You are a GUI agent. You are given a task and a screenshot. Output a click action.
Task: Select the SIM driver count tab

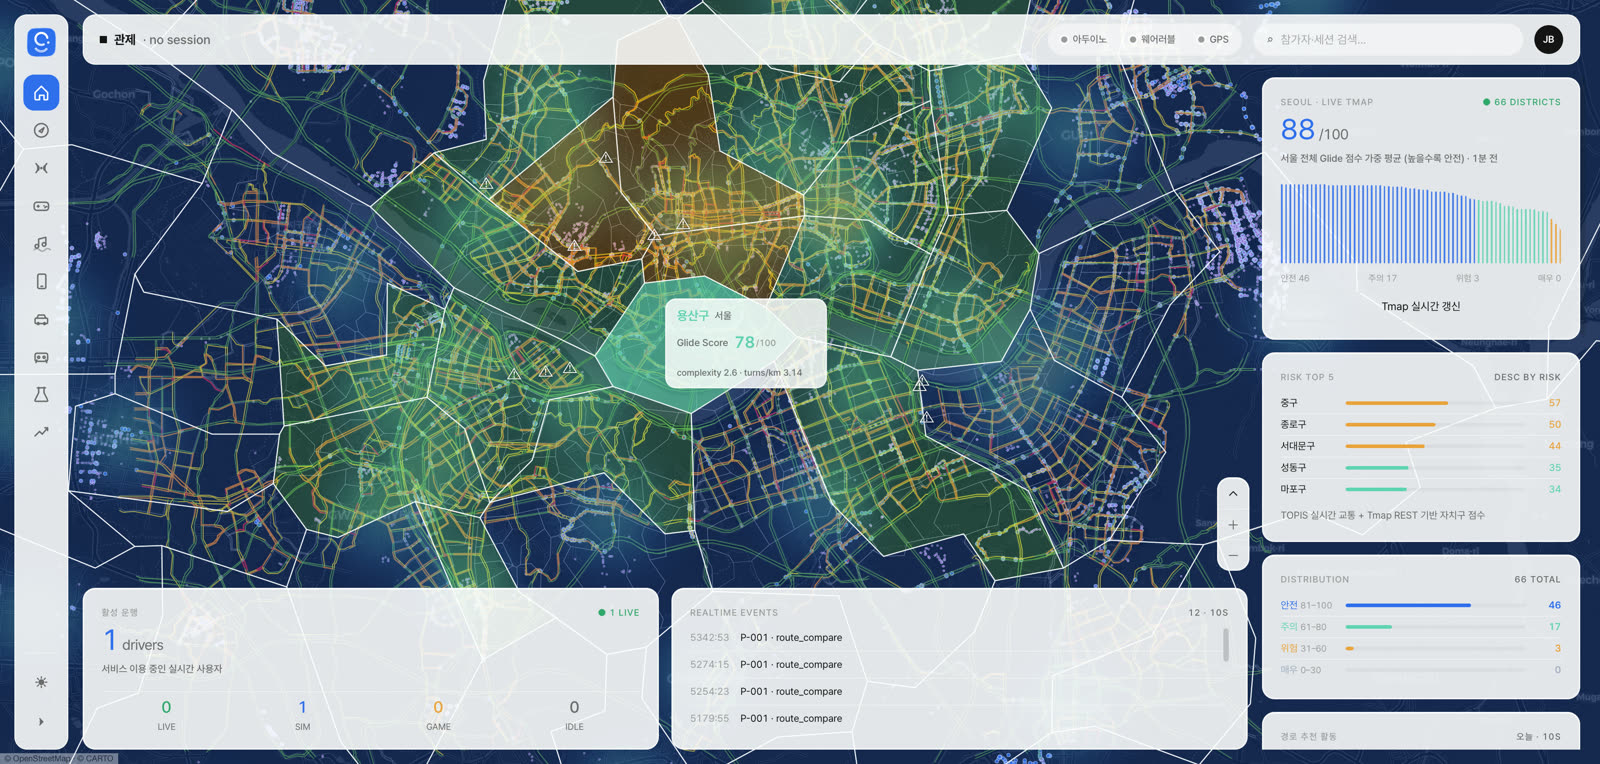pos(302,715)
